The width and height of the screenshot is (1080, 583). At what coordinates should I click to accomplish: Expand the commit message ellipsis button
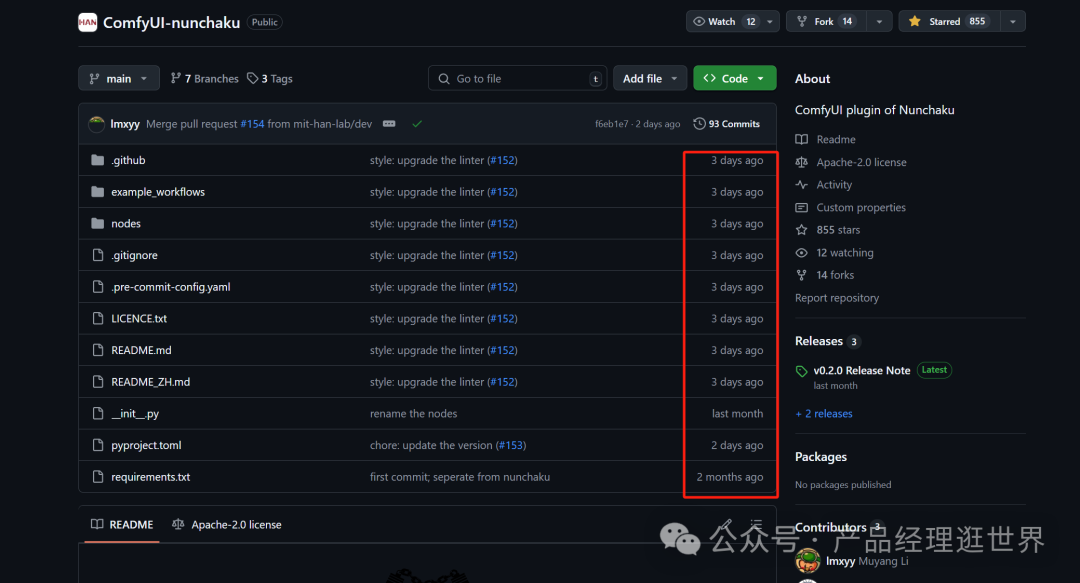[x=389, y=124]
